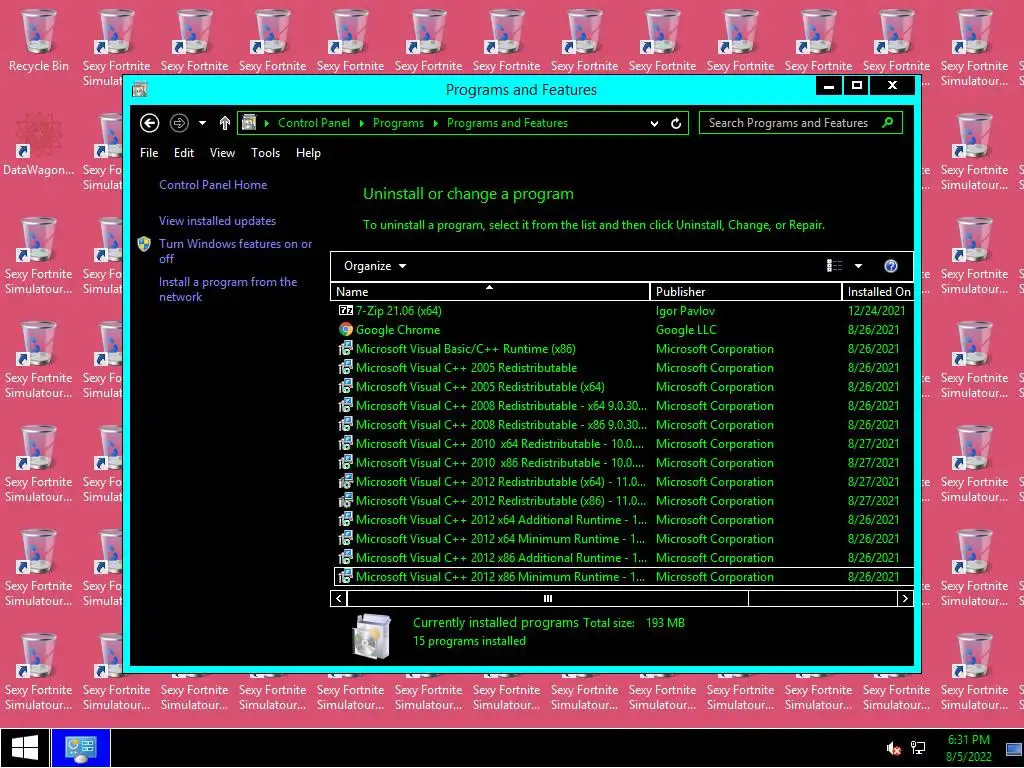Expand the arrow after Programs breadcrumb

436,123
